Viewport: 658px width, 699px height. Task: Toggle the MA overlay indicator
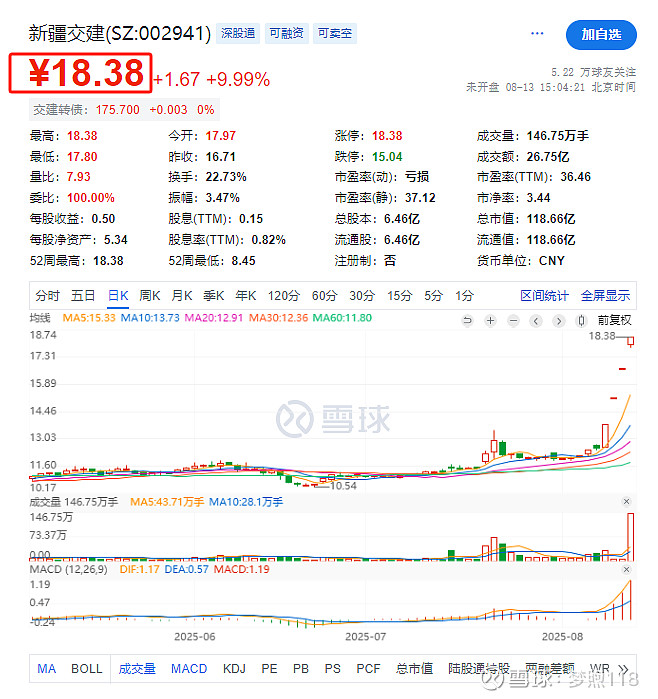(47, 669)
